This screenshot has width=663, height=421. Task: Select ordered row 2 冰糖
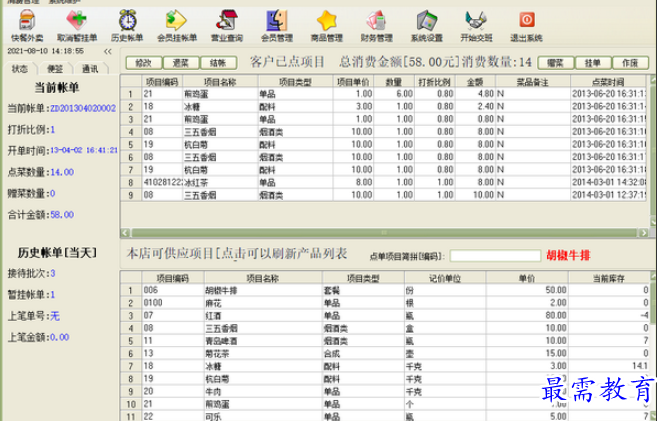(384, 107)
